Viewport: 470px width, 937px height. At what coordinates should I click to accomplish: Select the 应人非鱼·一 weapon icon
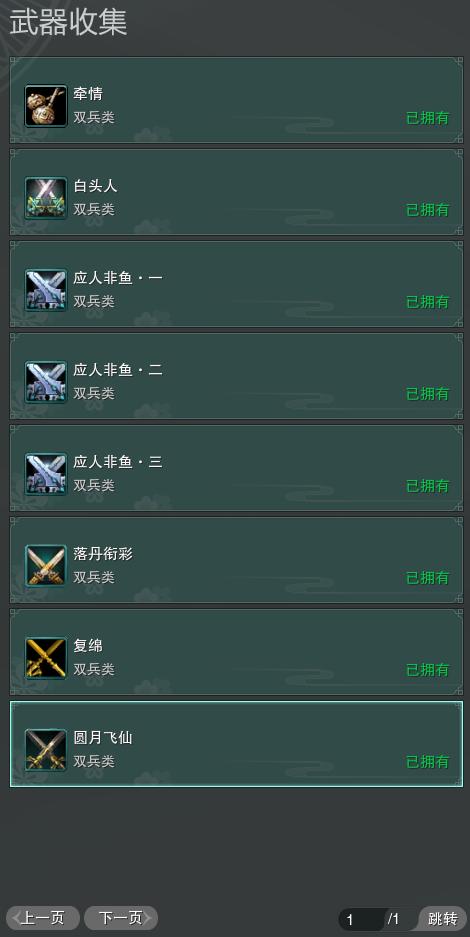(46, 290)
